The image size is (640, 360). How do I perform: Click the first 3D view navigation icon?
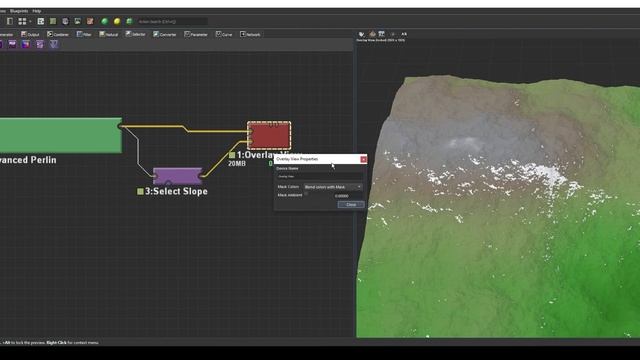(361, 34)
